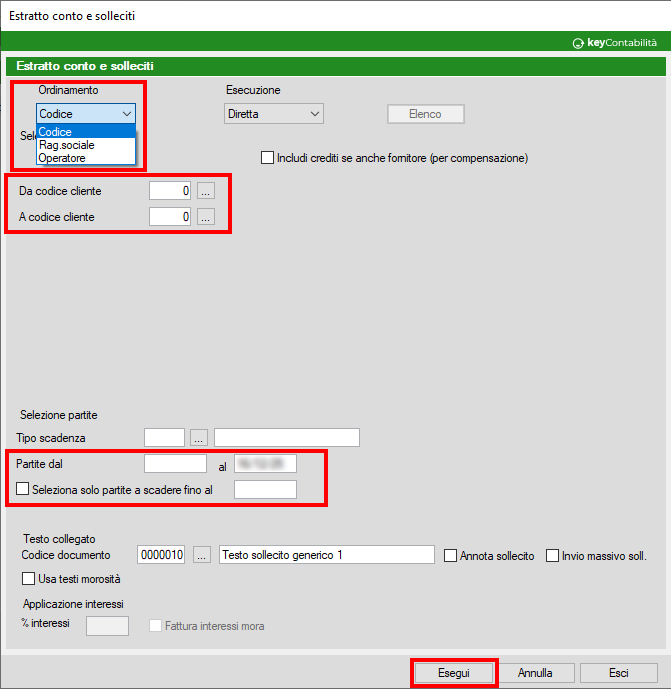Image resolution: width=671 pixels, height=689 pixels.
Task: Open lookup for A codice cliente
Action: (205, 216)
